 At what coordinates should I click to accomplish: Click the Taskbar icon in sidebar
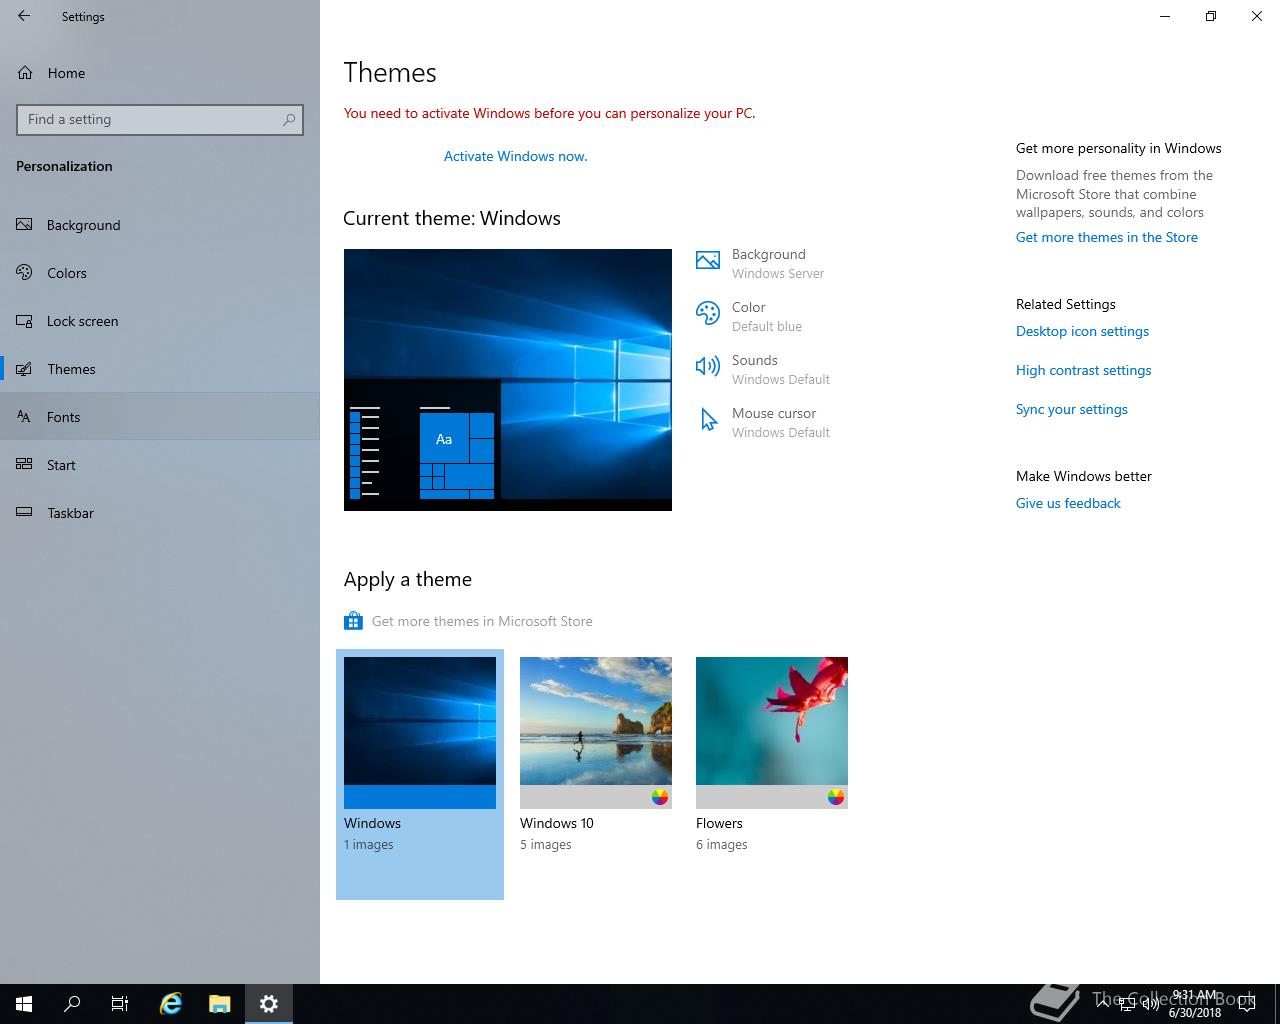(25, 513)
